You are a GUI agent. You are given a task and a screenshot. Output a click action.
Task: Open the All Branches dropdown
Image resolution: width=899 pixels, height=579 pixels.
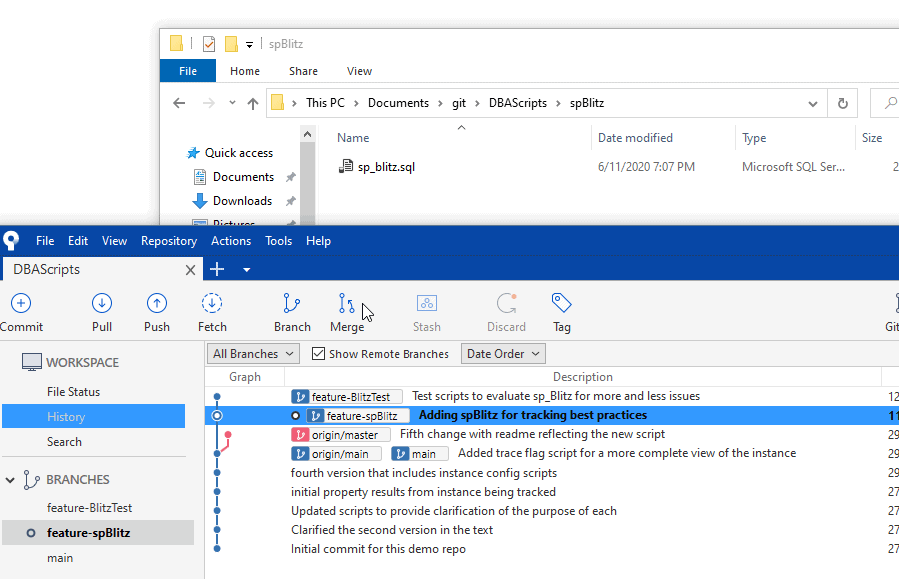point(253,354)
